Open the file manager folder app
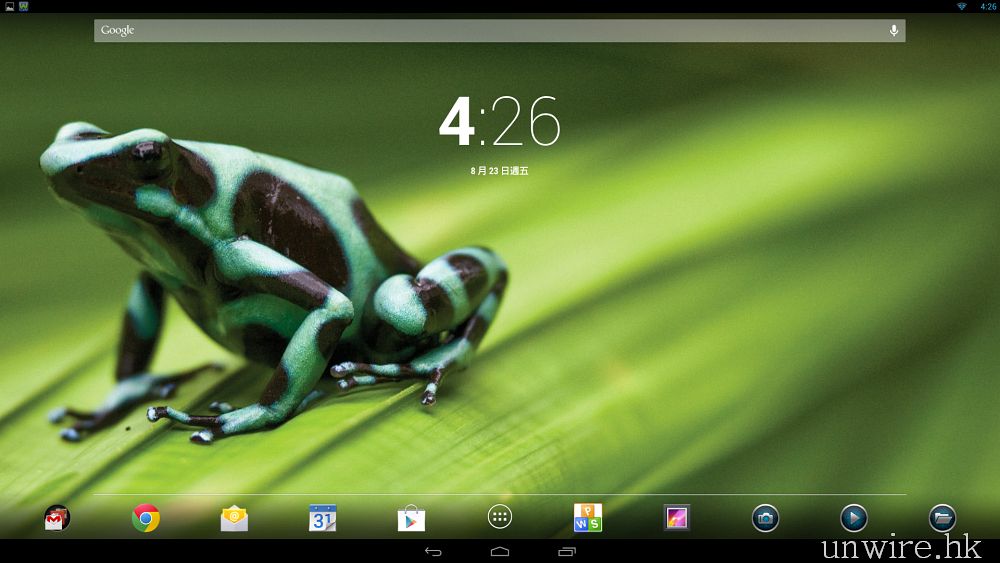 tap(942, 518)
